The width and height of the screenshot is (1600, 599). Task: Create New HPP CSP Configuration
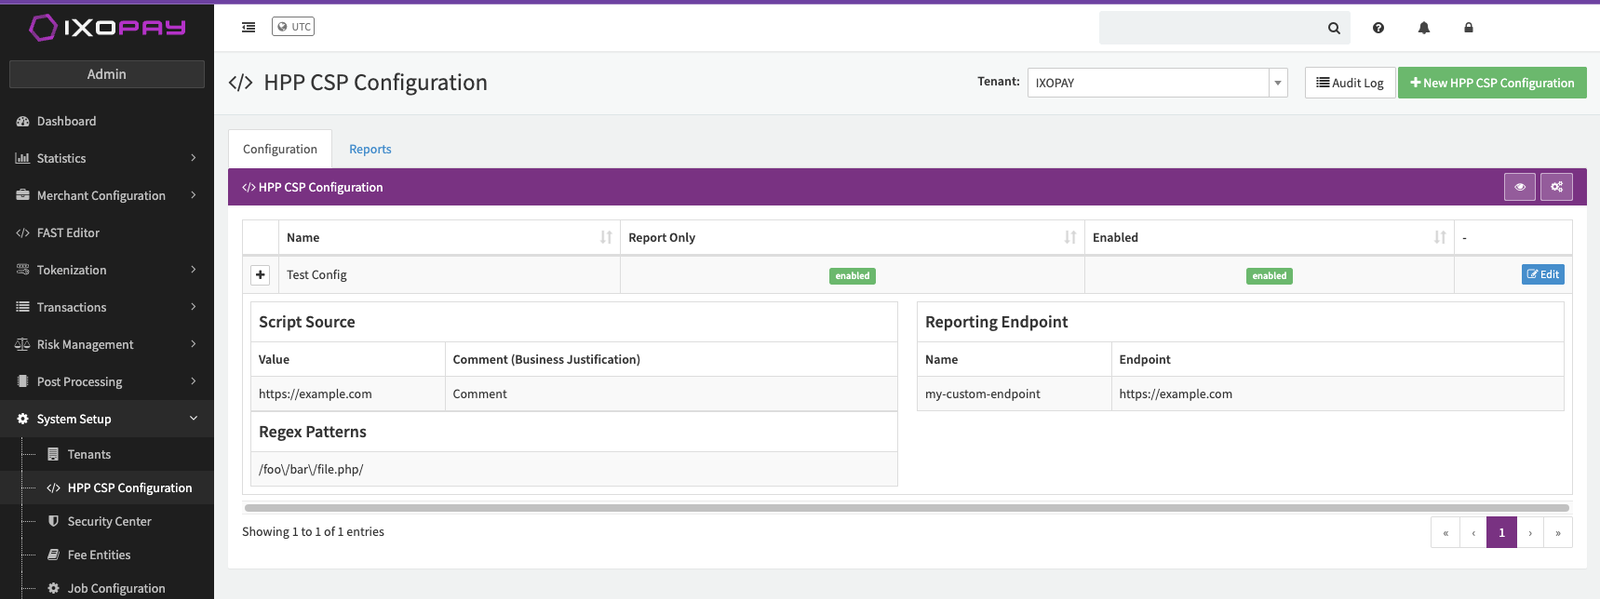pos(1492,83)
